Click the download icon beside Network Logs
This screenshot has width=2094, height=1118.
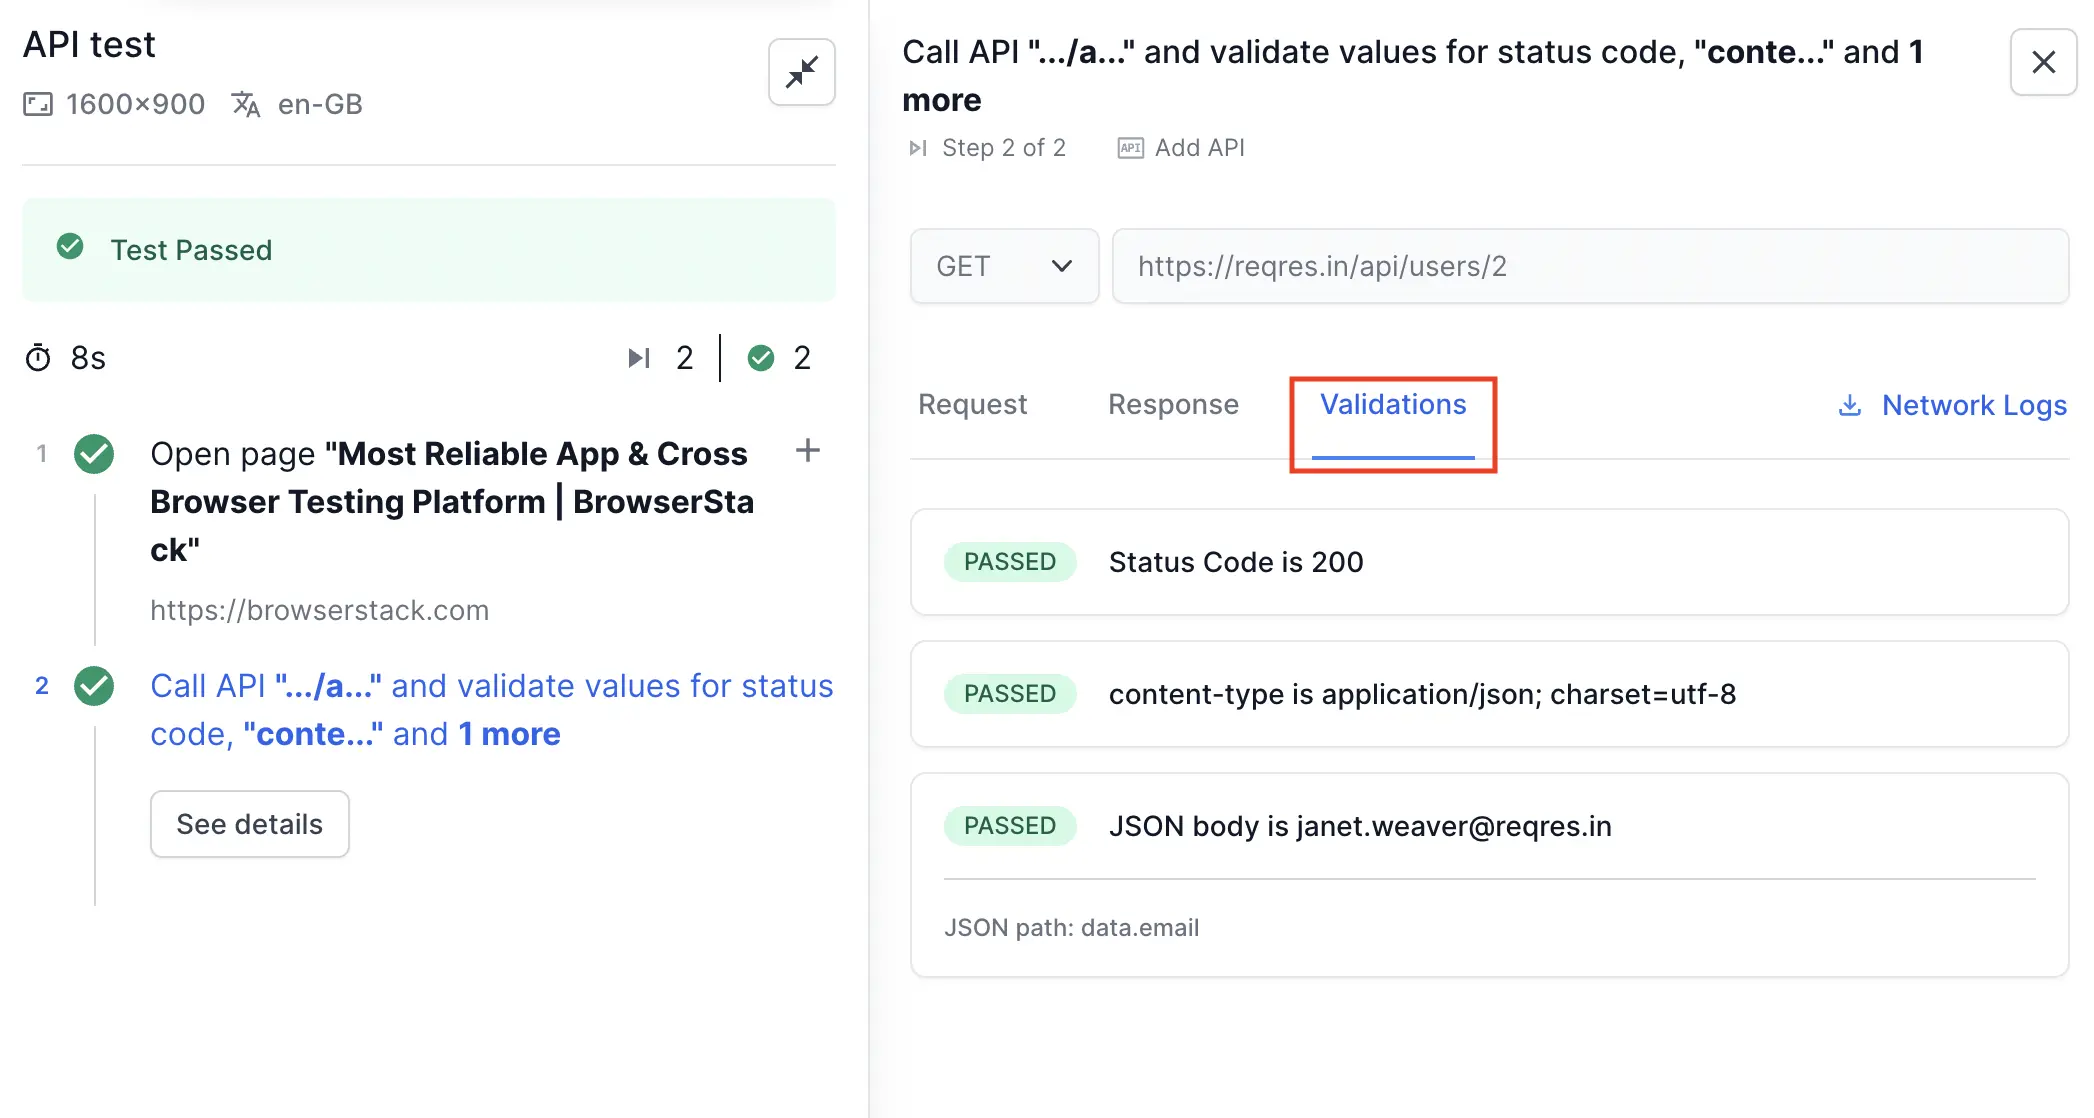click(1849, 405)
